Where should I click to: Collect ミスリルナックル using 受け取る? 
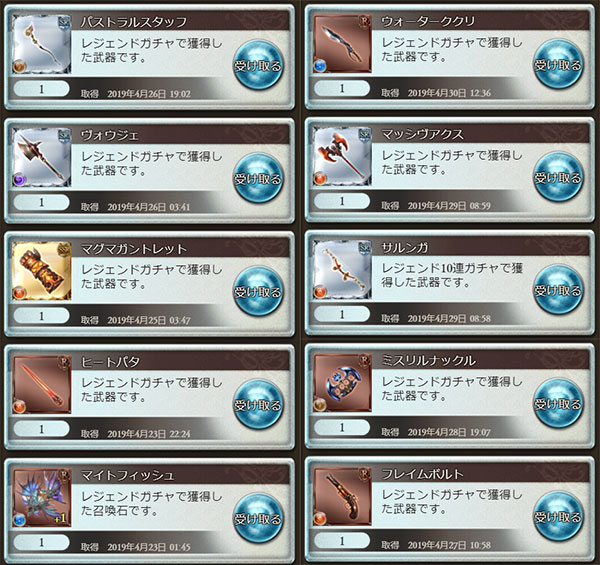click(x=558, y=404)
